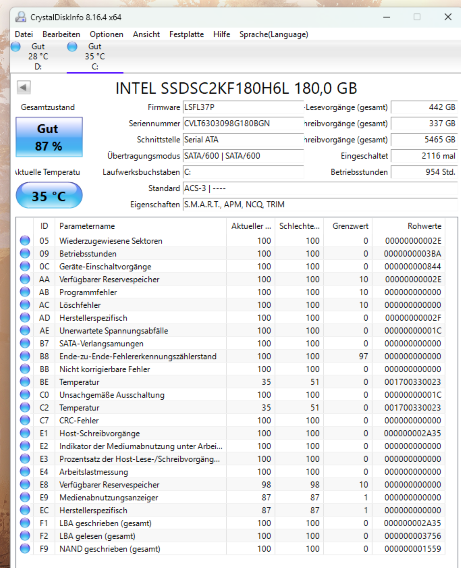
Task: Click status orb of LBA gelesen row
Action: pos(25,536)
